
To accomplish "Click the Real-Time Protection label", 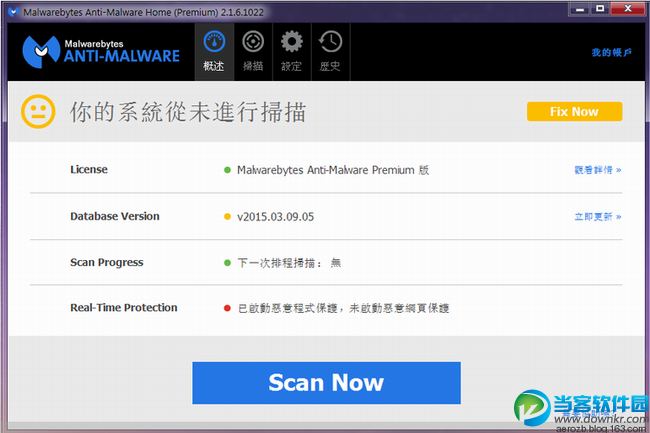I will 124,307.
